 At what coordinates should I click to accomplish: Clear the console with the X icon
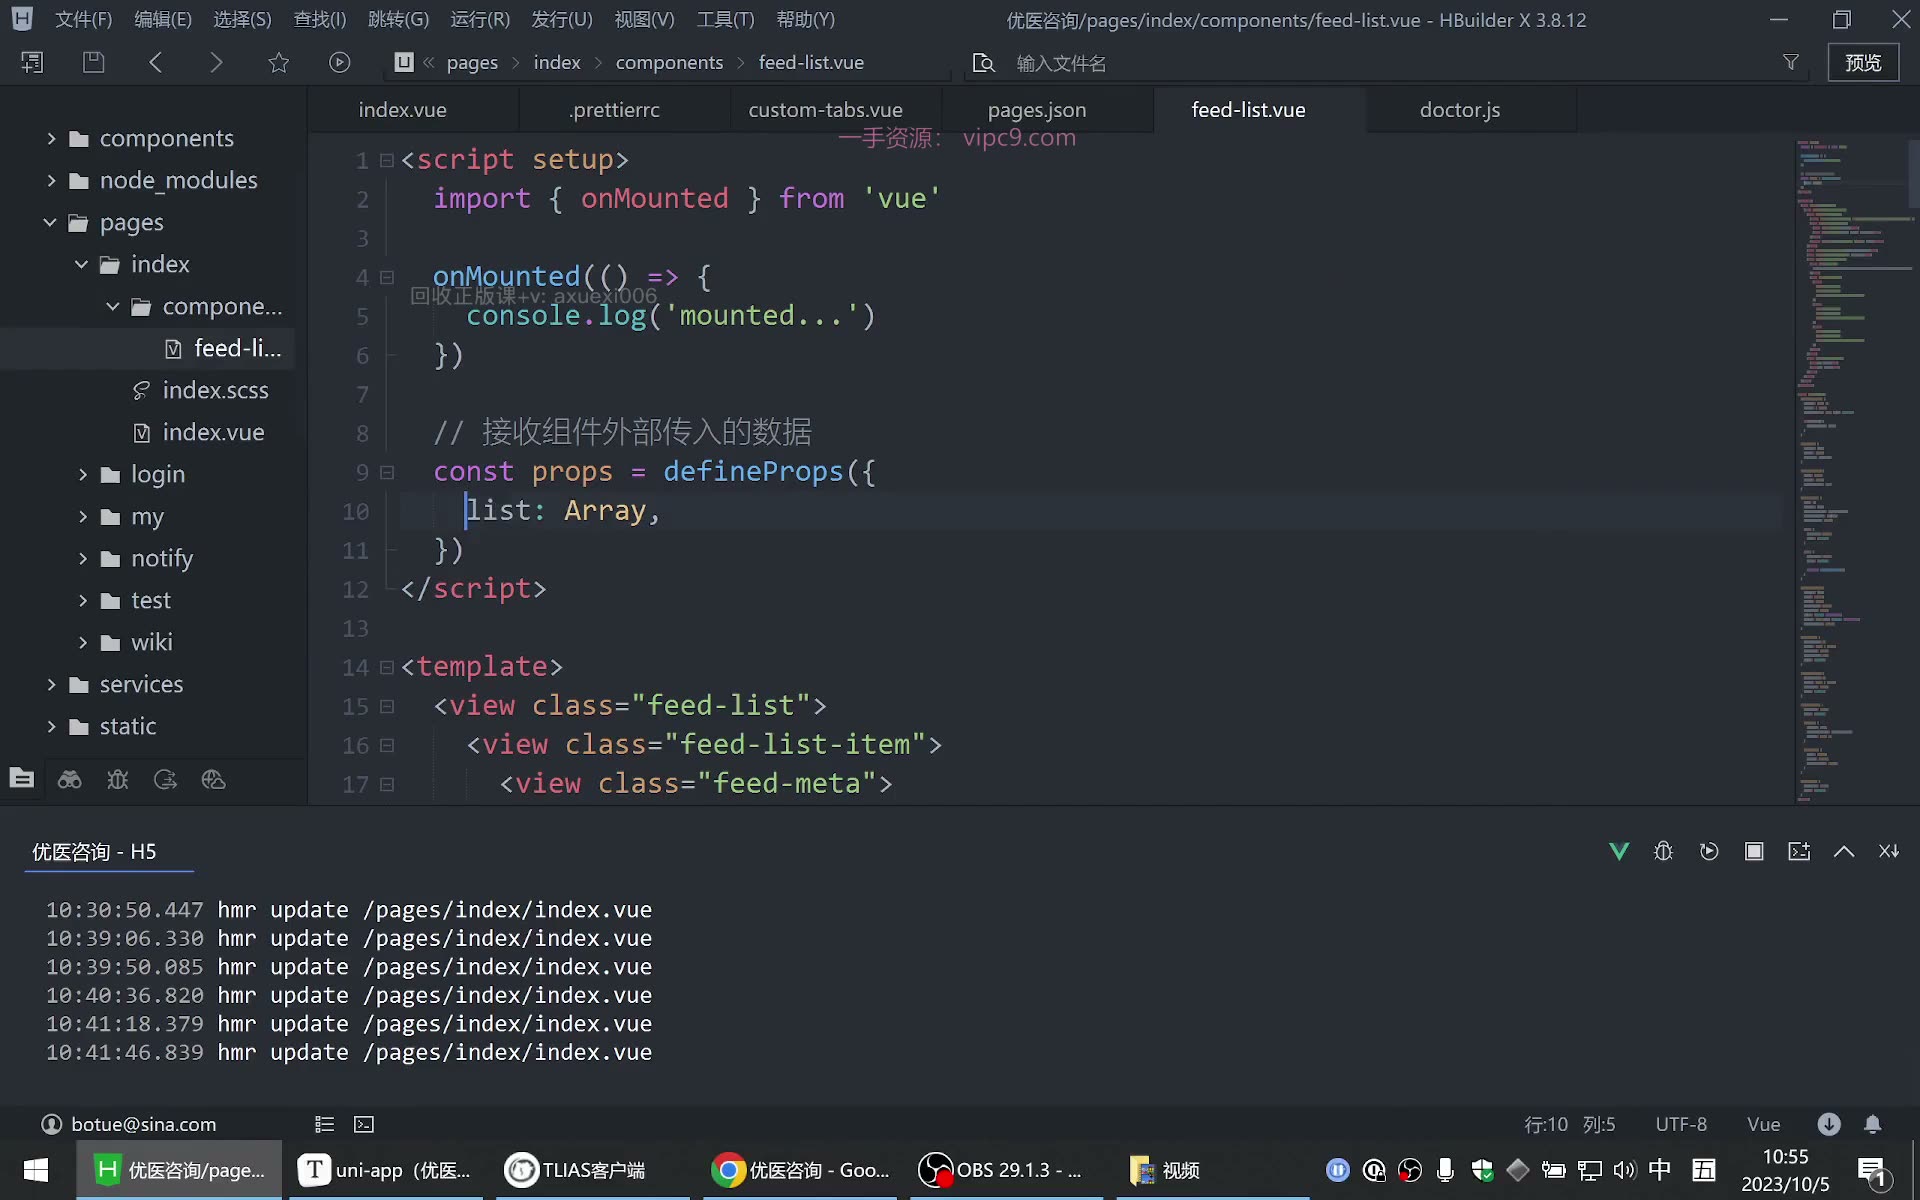[x=1888, y=851]
